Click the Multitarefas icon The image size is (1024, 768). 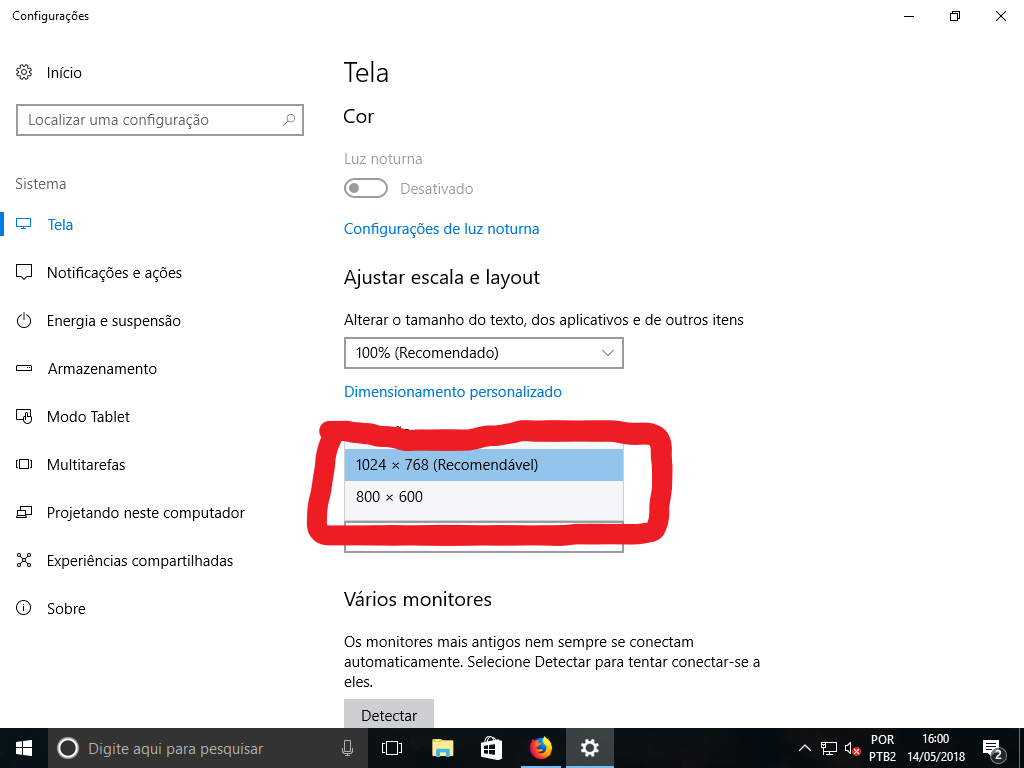[24, 464]
